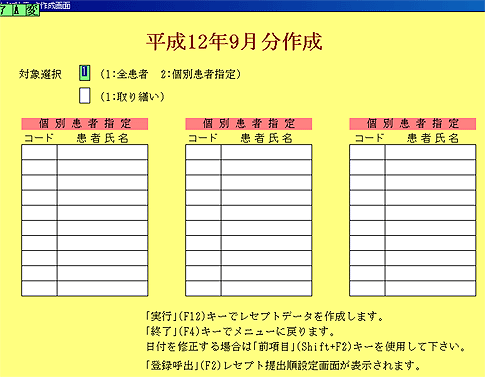Click the left 個別患者指定 pink header

85,124
